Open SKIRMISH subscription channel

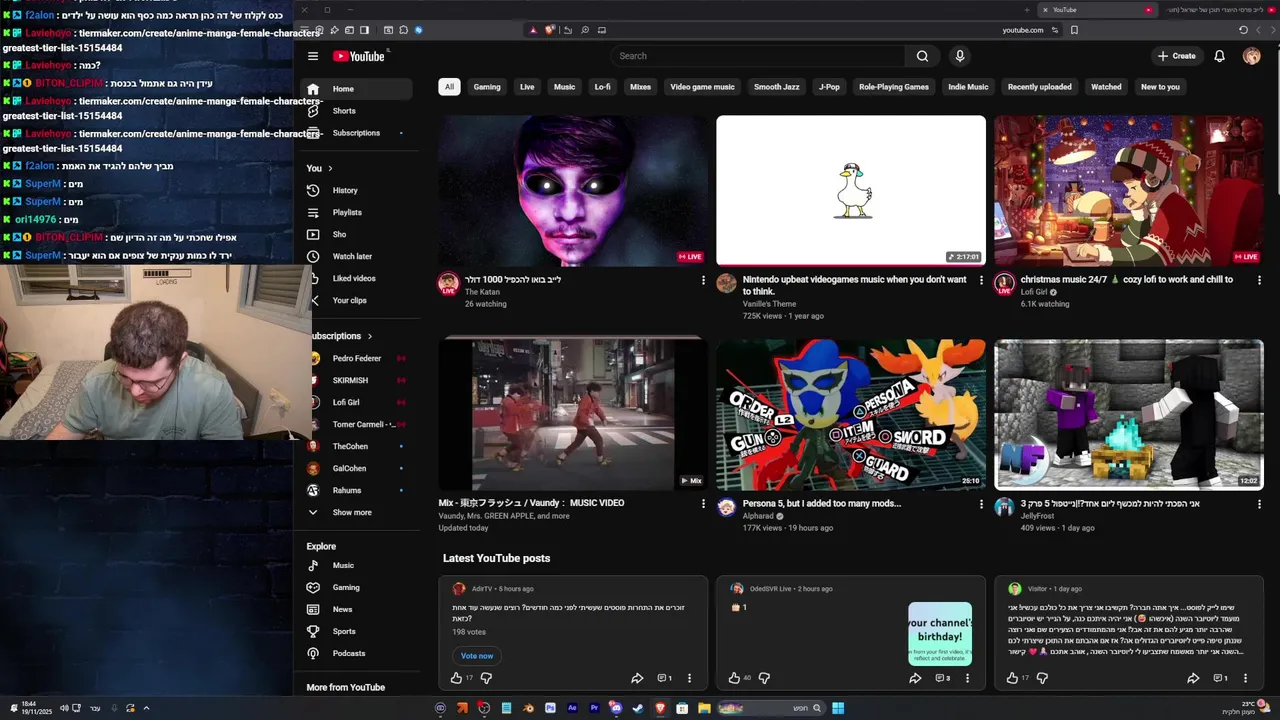pos(357,380)
